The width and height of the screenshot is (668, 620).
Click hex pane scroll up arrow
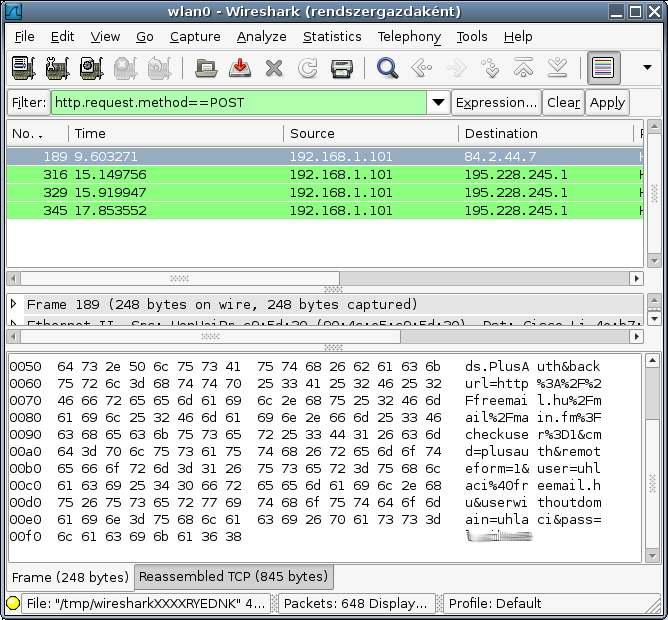(652, 361)
